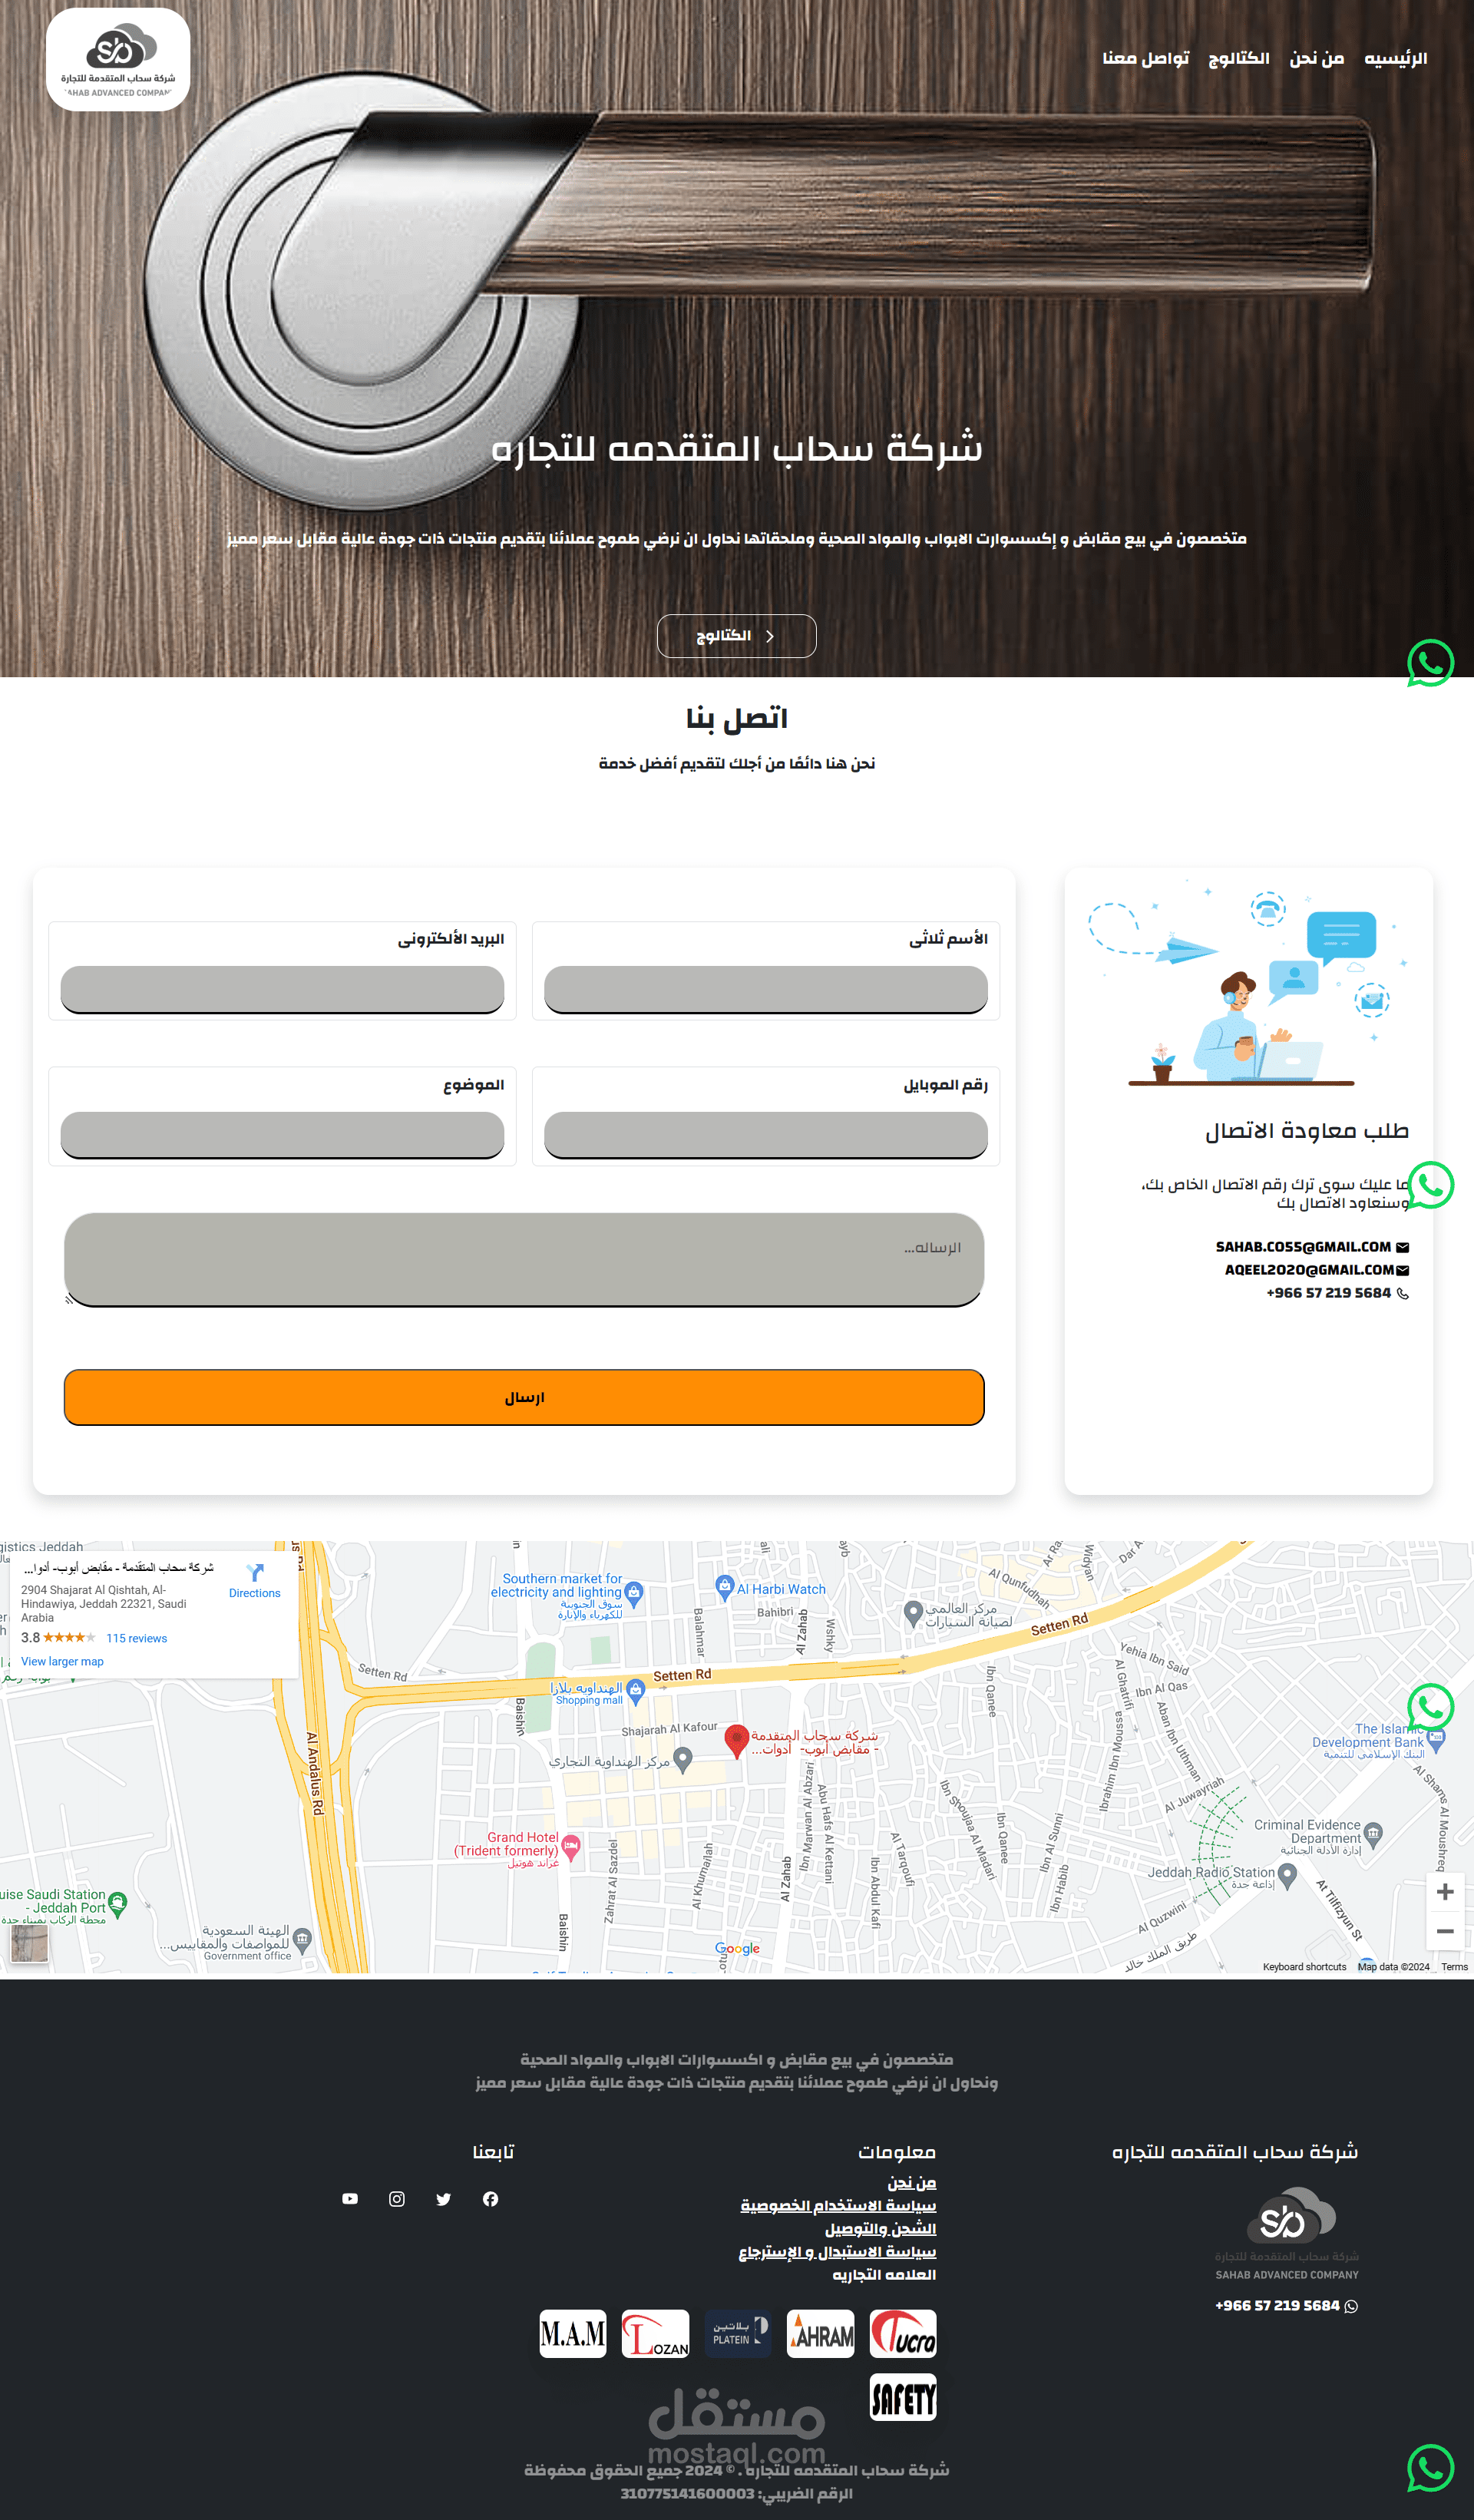Open the Instagram icon link
This screenshot has height=2520, width=1474.
[397, 2199]
